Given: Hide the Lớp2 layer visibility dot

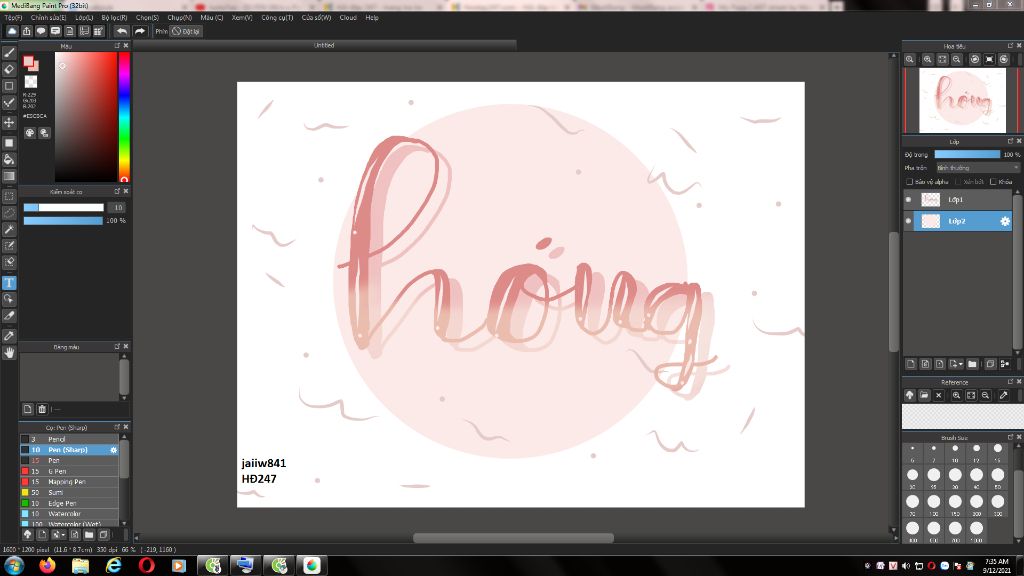Looking at the screenshot, I should coord(908,221).
